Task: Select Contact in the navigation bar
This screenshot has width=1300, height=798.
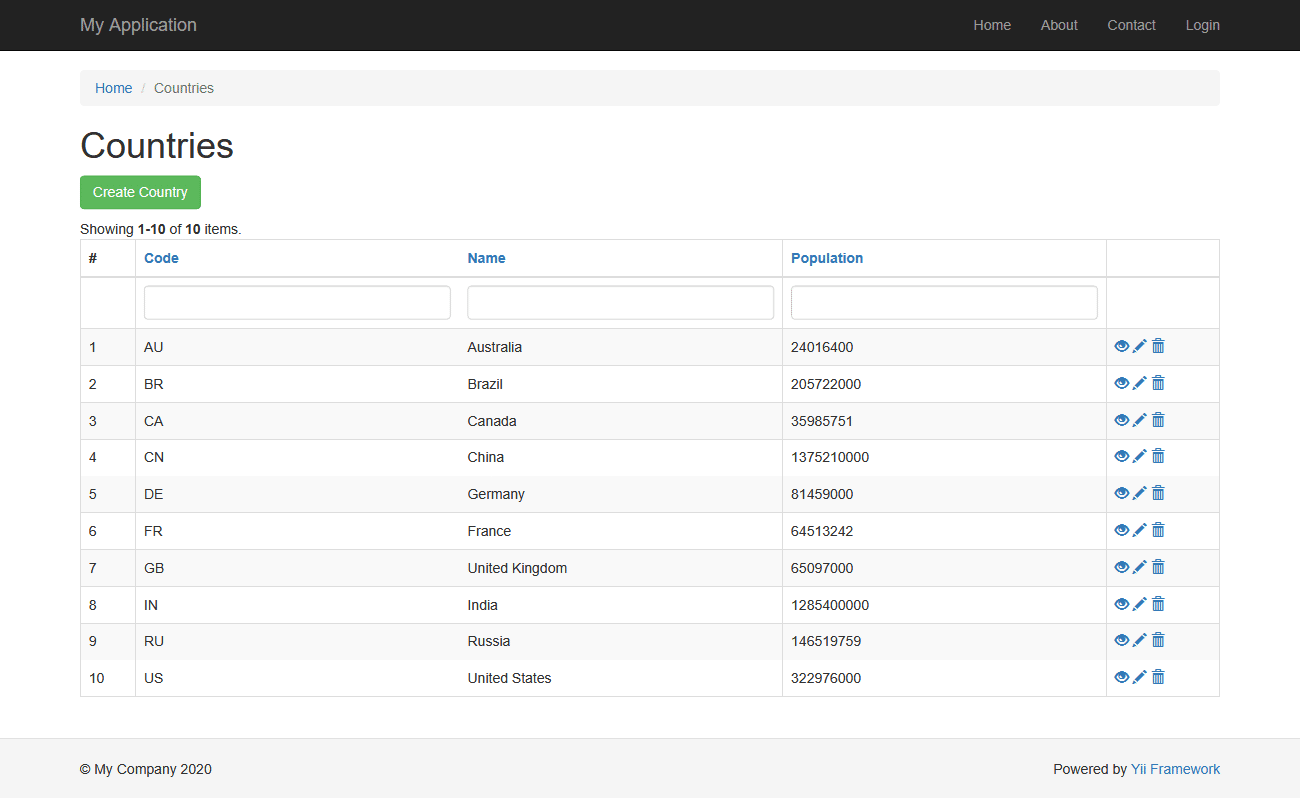Action: coord(1131,25)
